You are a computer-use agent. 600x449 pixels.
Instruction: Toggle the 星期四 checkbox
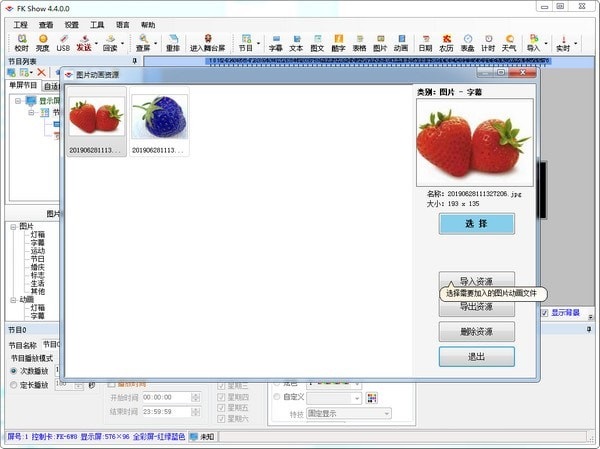pos(221,397)
